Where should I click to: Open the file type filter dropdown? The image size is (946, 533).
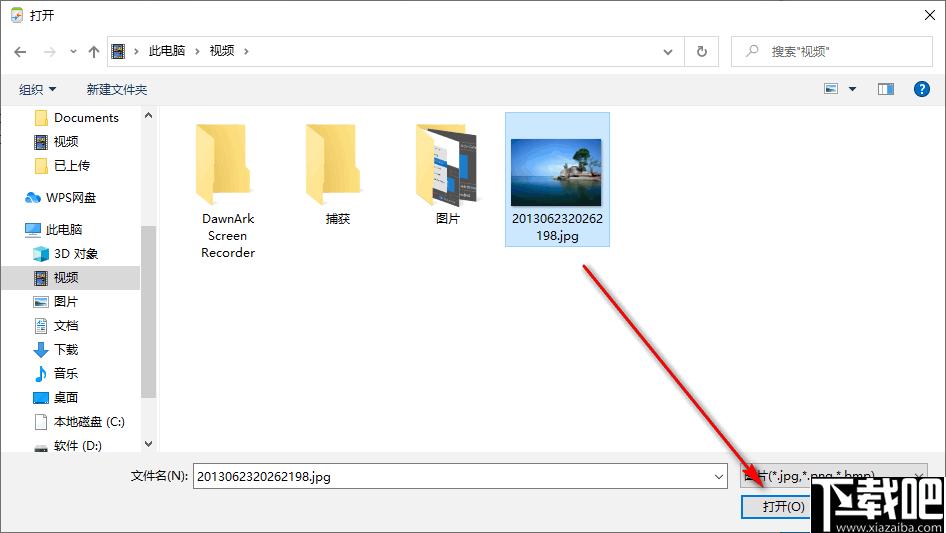tap(833, 476)
